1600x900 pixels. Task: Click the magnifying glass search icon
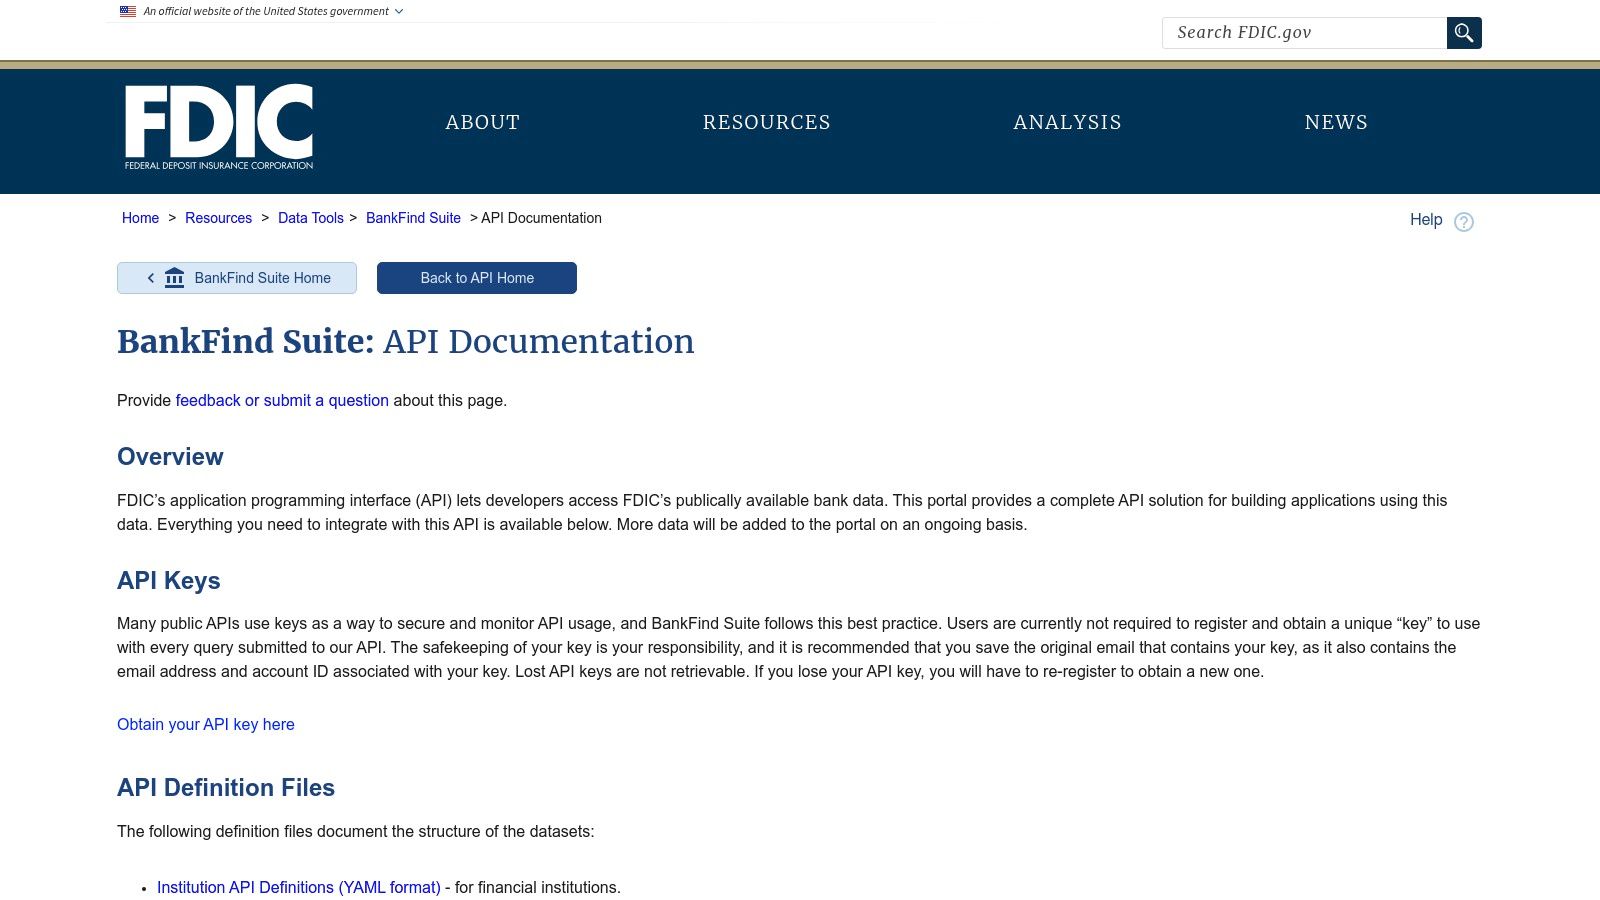coord(1464,33)
